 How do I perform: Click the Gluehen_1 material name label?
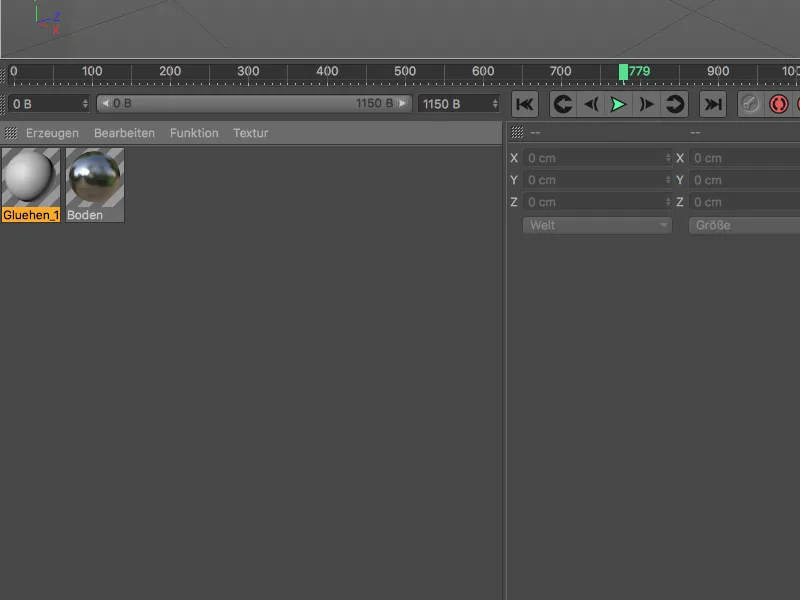pos(31,215)
